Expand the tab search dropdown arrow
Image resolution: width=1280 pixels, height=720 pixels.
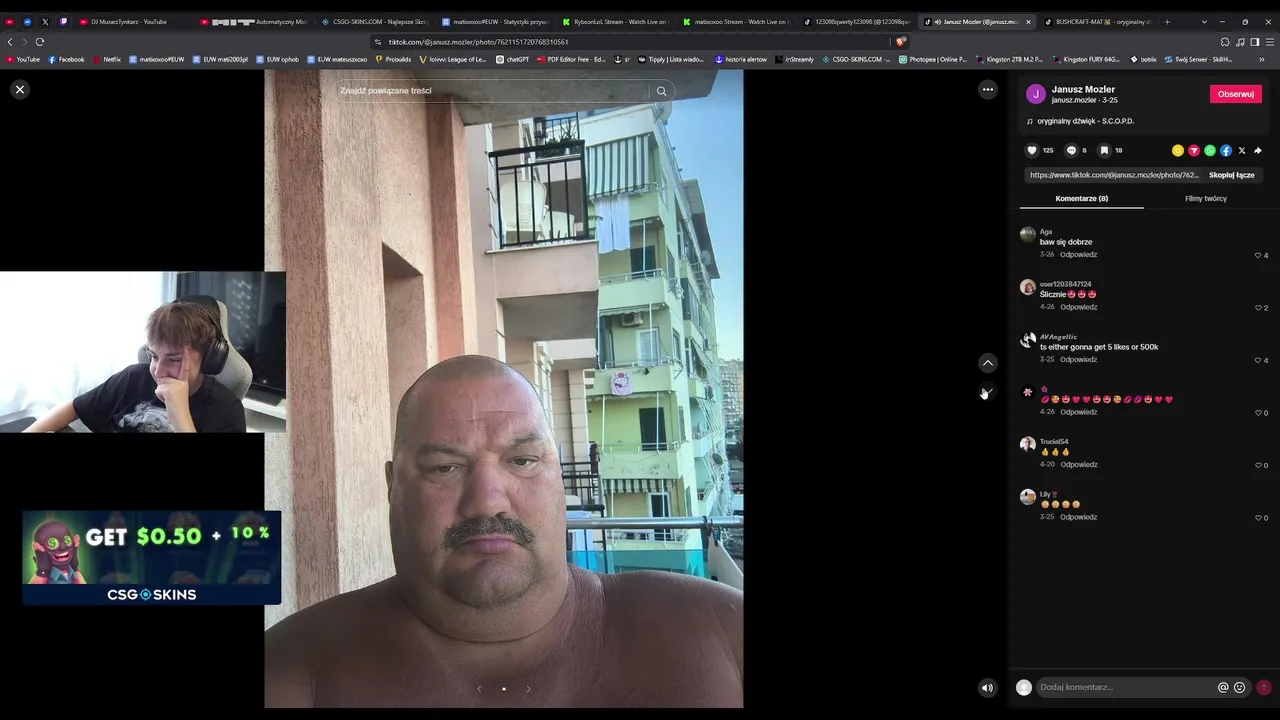pos(1204,21)
